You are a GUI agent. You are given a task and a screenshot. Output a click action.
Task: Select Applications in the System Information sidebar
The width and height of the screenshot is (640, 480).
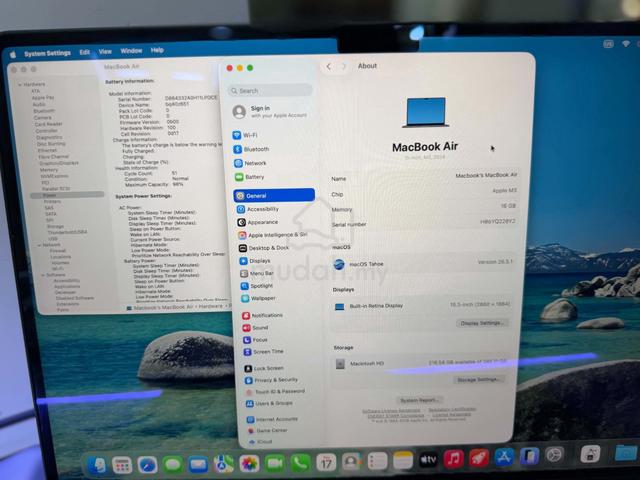[67, 287]
